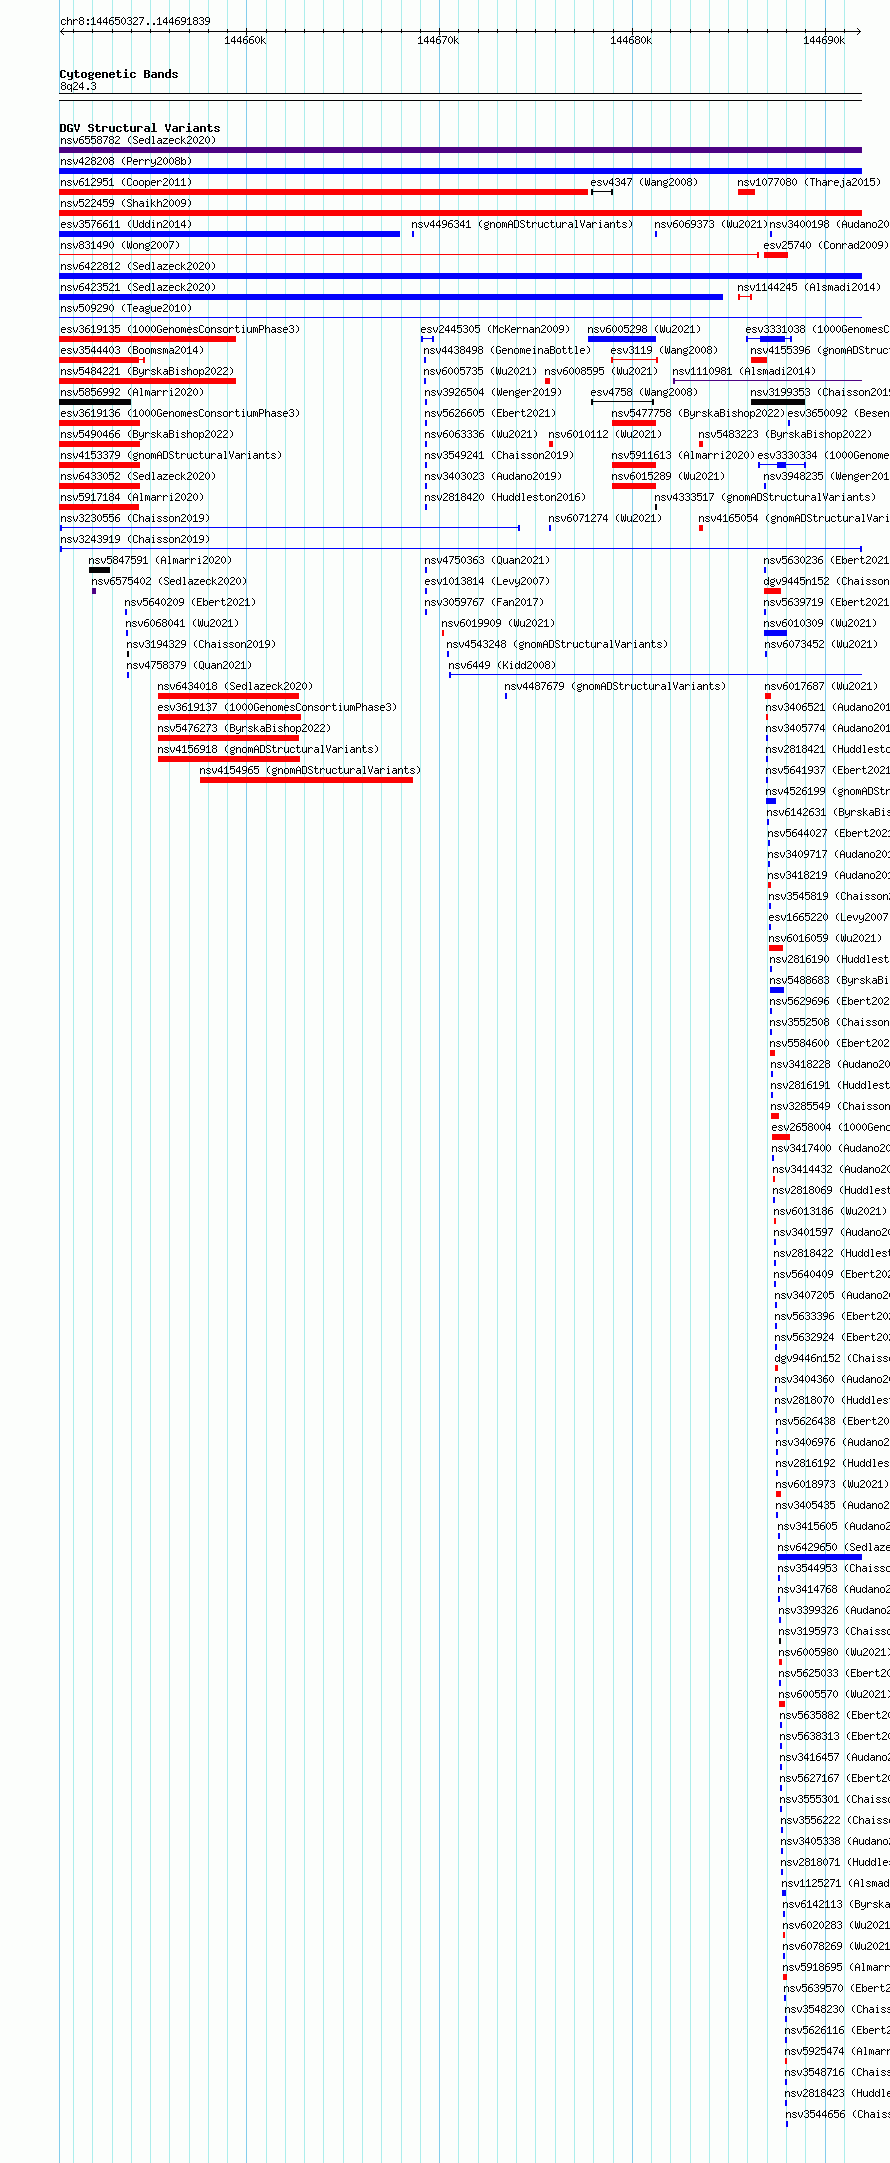This screenshot has width=890, height=2163.
Task: Click the red bar under nsv612951
Action: [324, 192]
